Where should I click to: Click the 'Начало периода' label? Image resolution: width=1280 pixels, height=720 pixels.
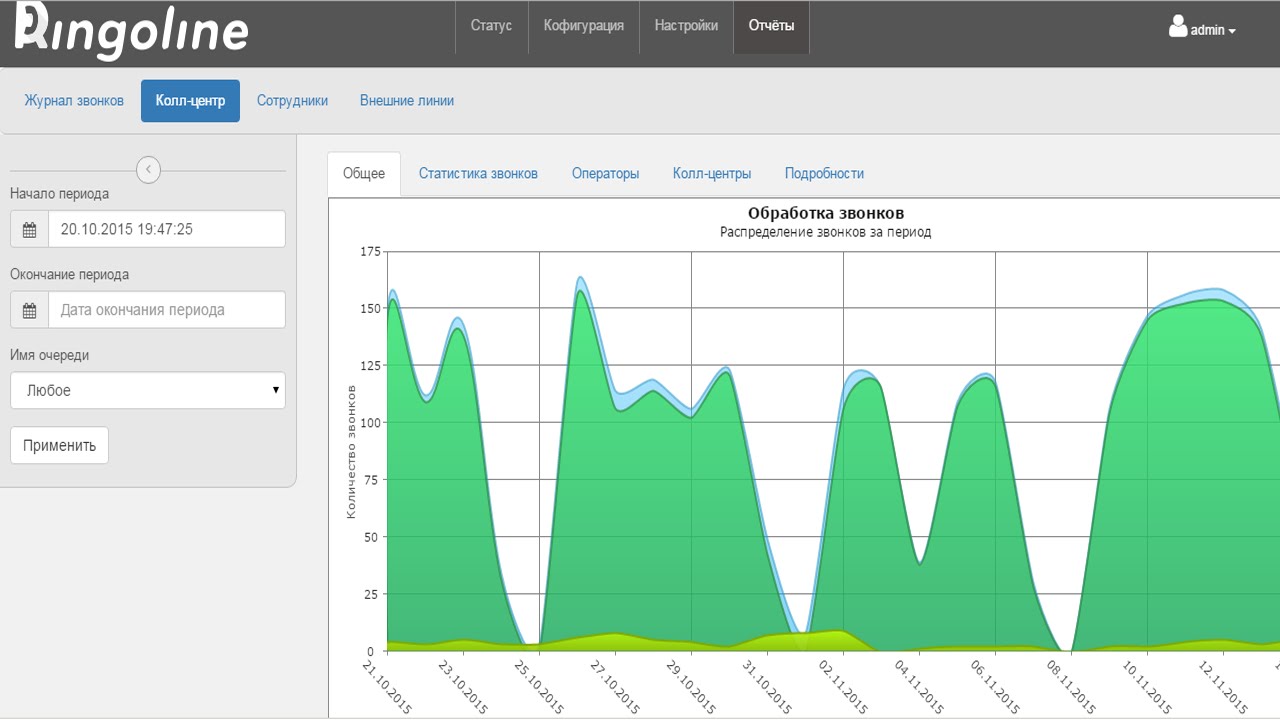59,194
